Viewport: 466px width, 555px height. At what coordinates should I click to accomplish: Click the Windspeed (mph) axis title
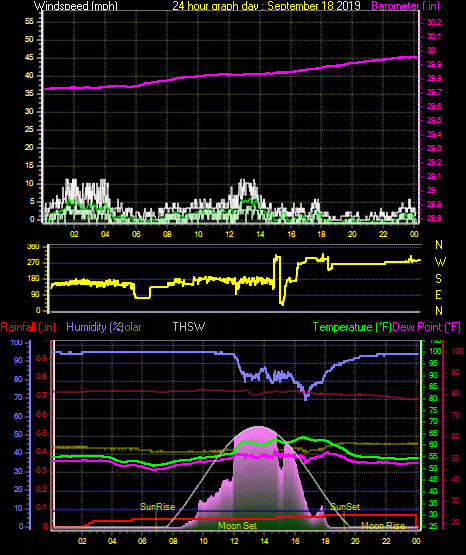coord(76,6)
